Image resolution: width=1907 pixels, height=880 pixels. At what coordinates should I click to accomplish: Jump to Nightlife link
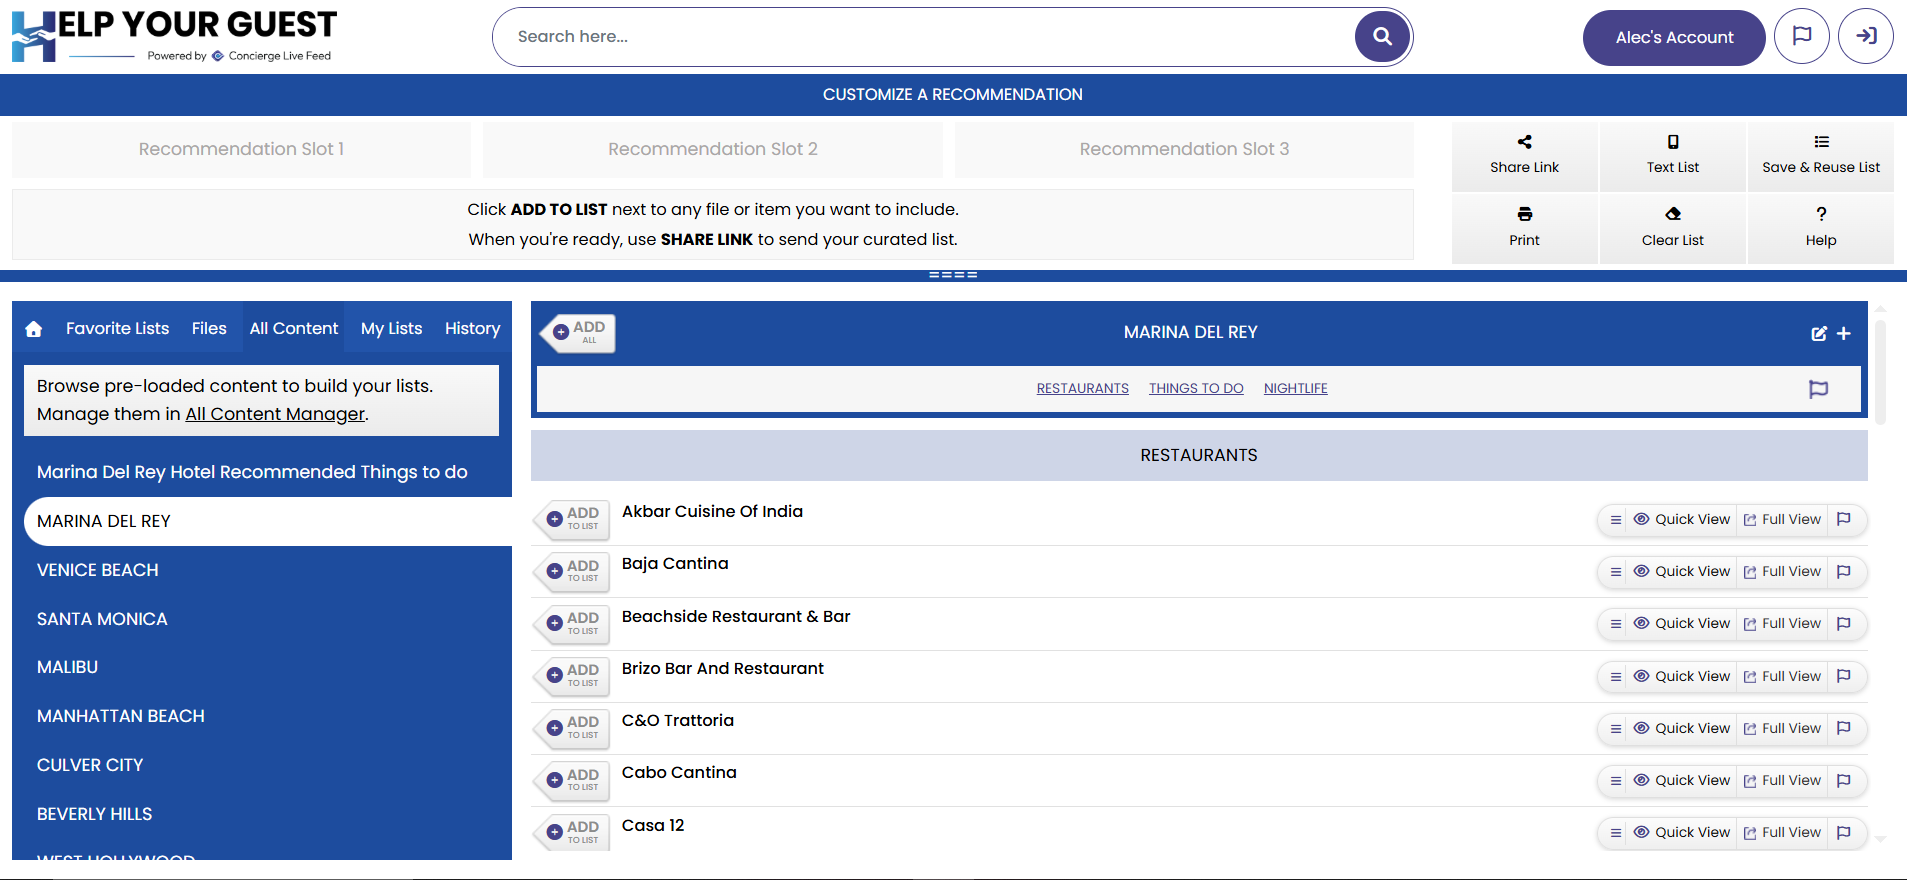1295,389
